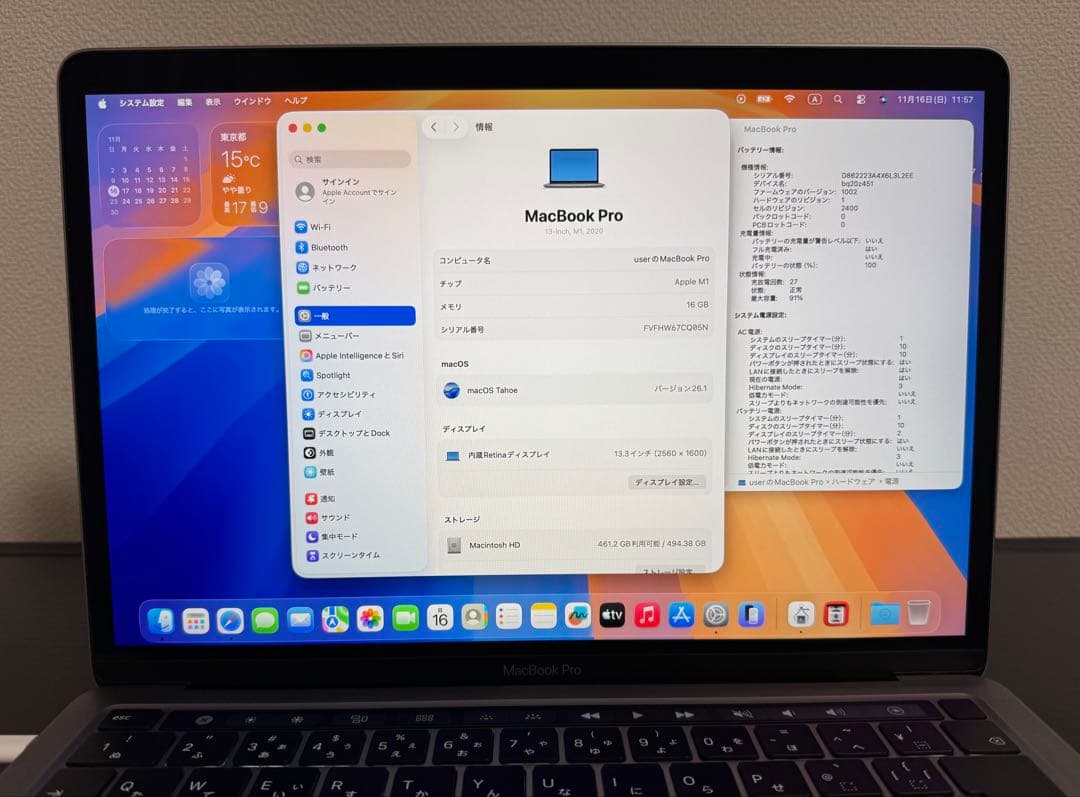Open the ウインドウ menu
1080x797 pixels.
251,100
